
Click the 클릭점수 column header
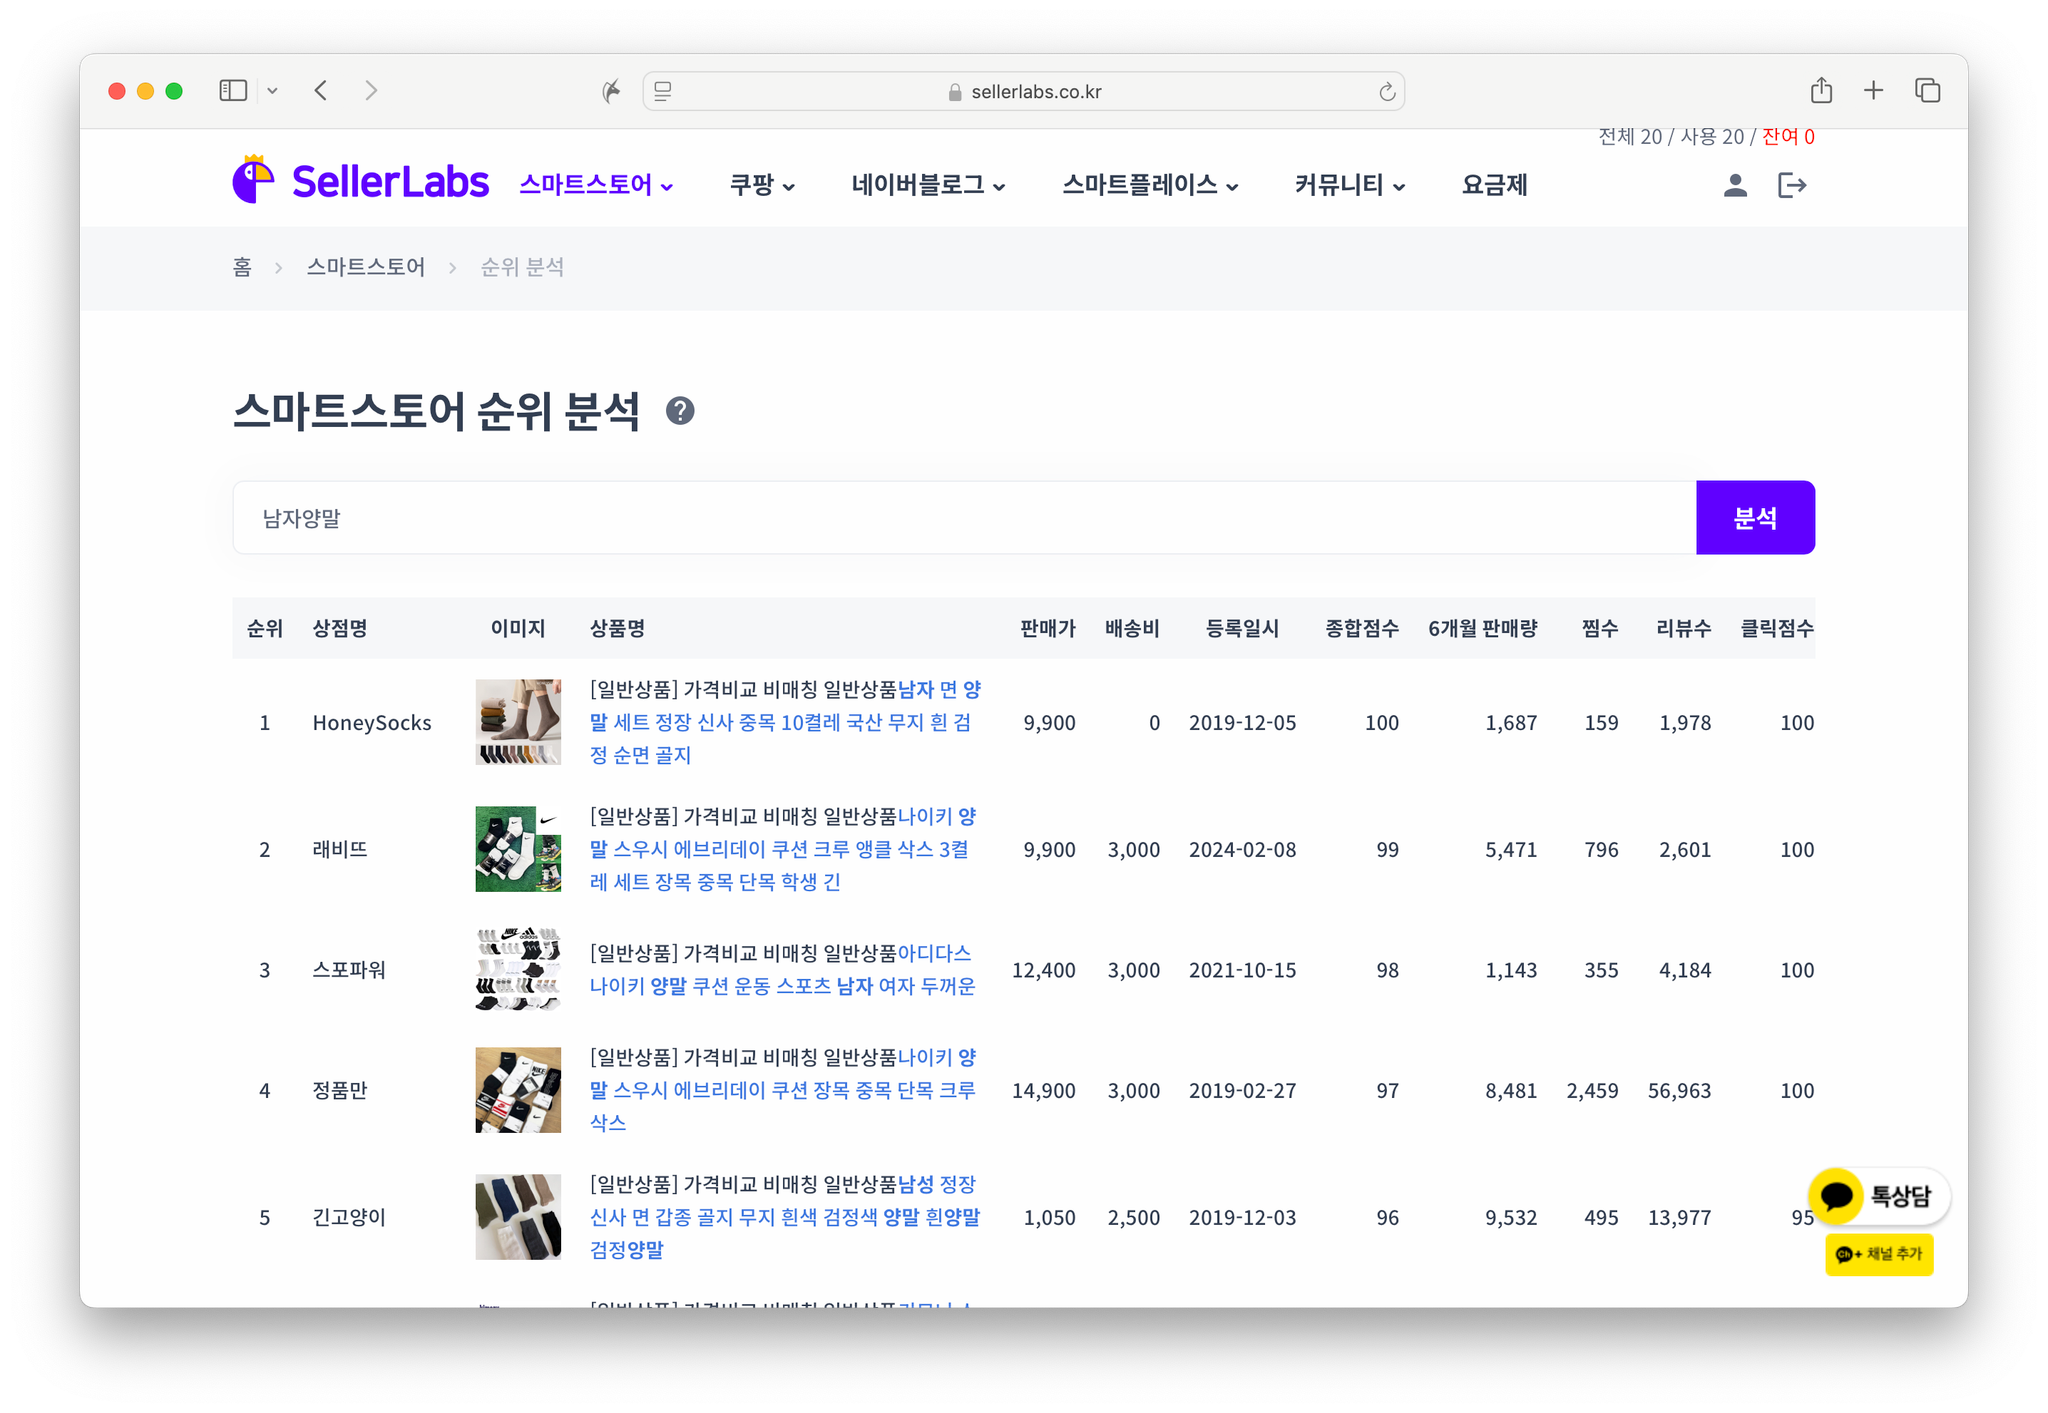(x=1777, y=628)
